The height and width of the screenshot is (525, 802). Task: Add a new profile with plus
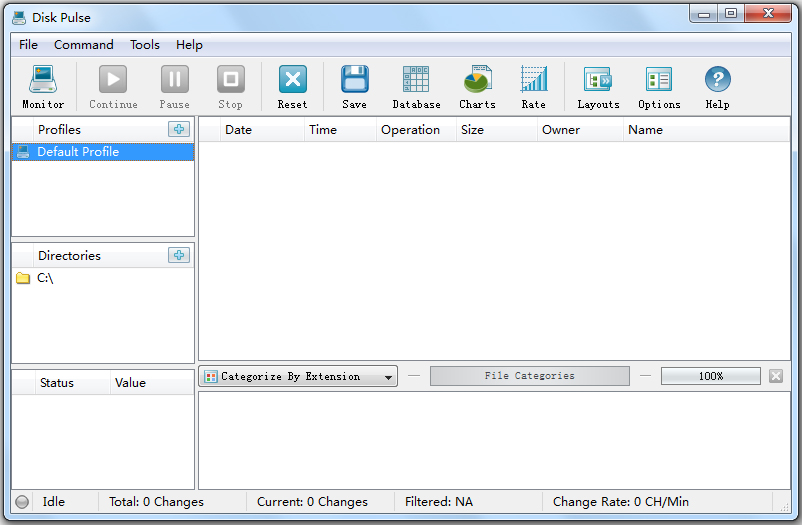(179, 129)
